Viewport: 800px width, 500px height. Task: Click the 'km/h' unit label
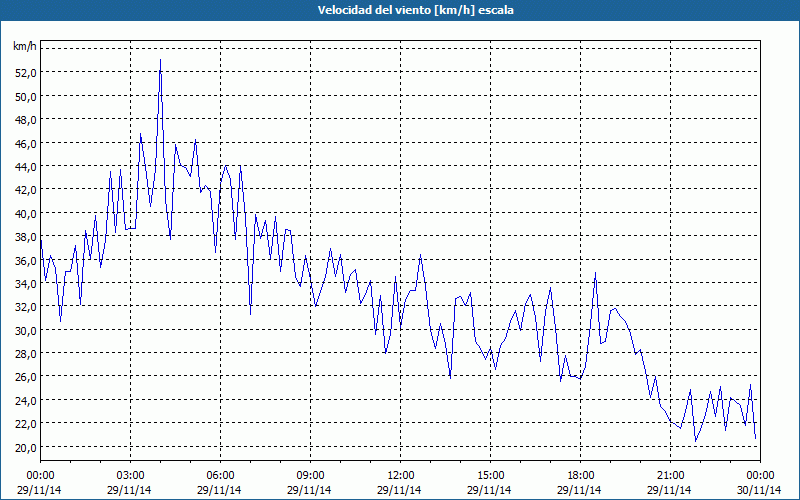pyautogui.click(x=25, y=47)
